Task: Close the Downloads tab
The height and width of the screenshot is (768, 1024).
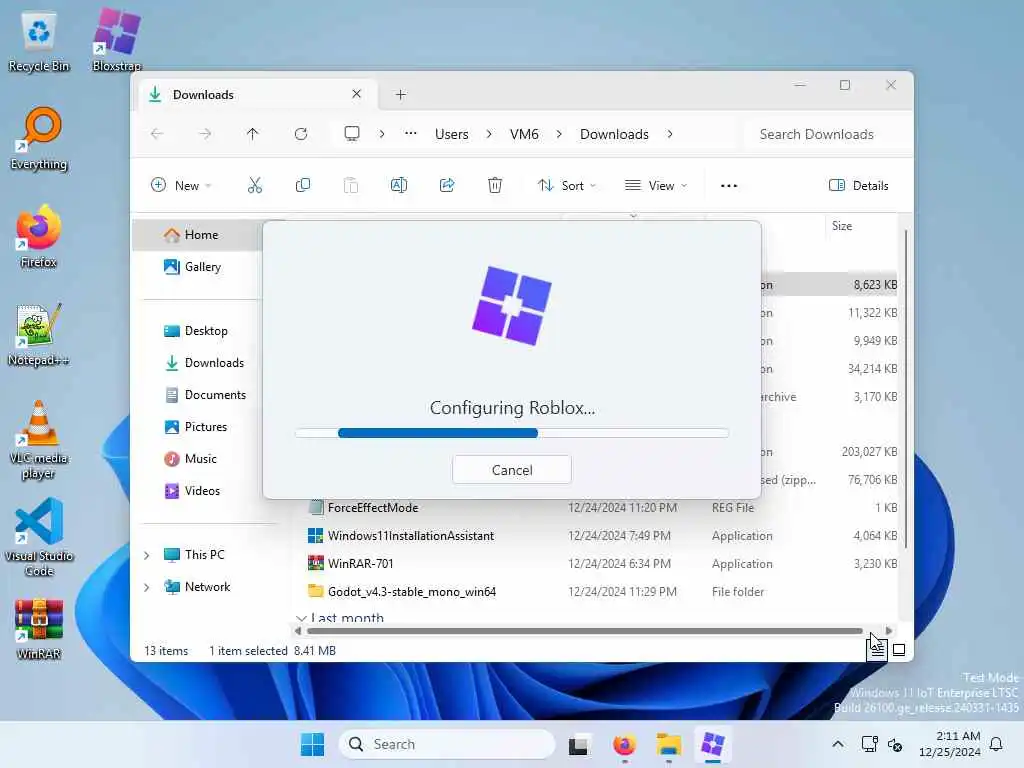Action: 357,94
